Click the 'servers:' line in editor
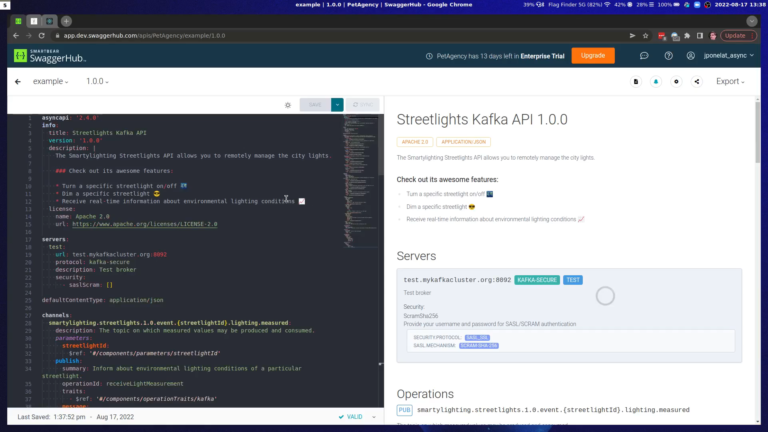768x432 pixels. click(55, 240)
